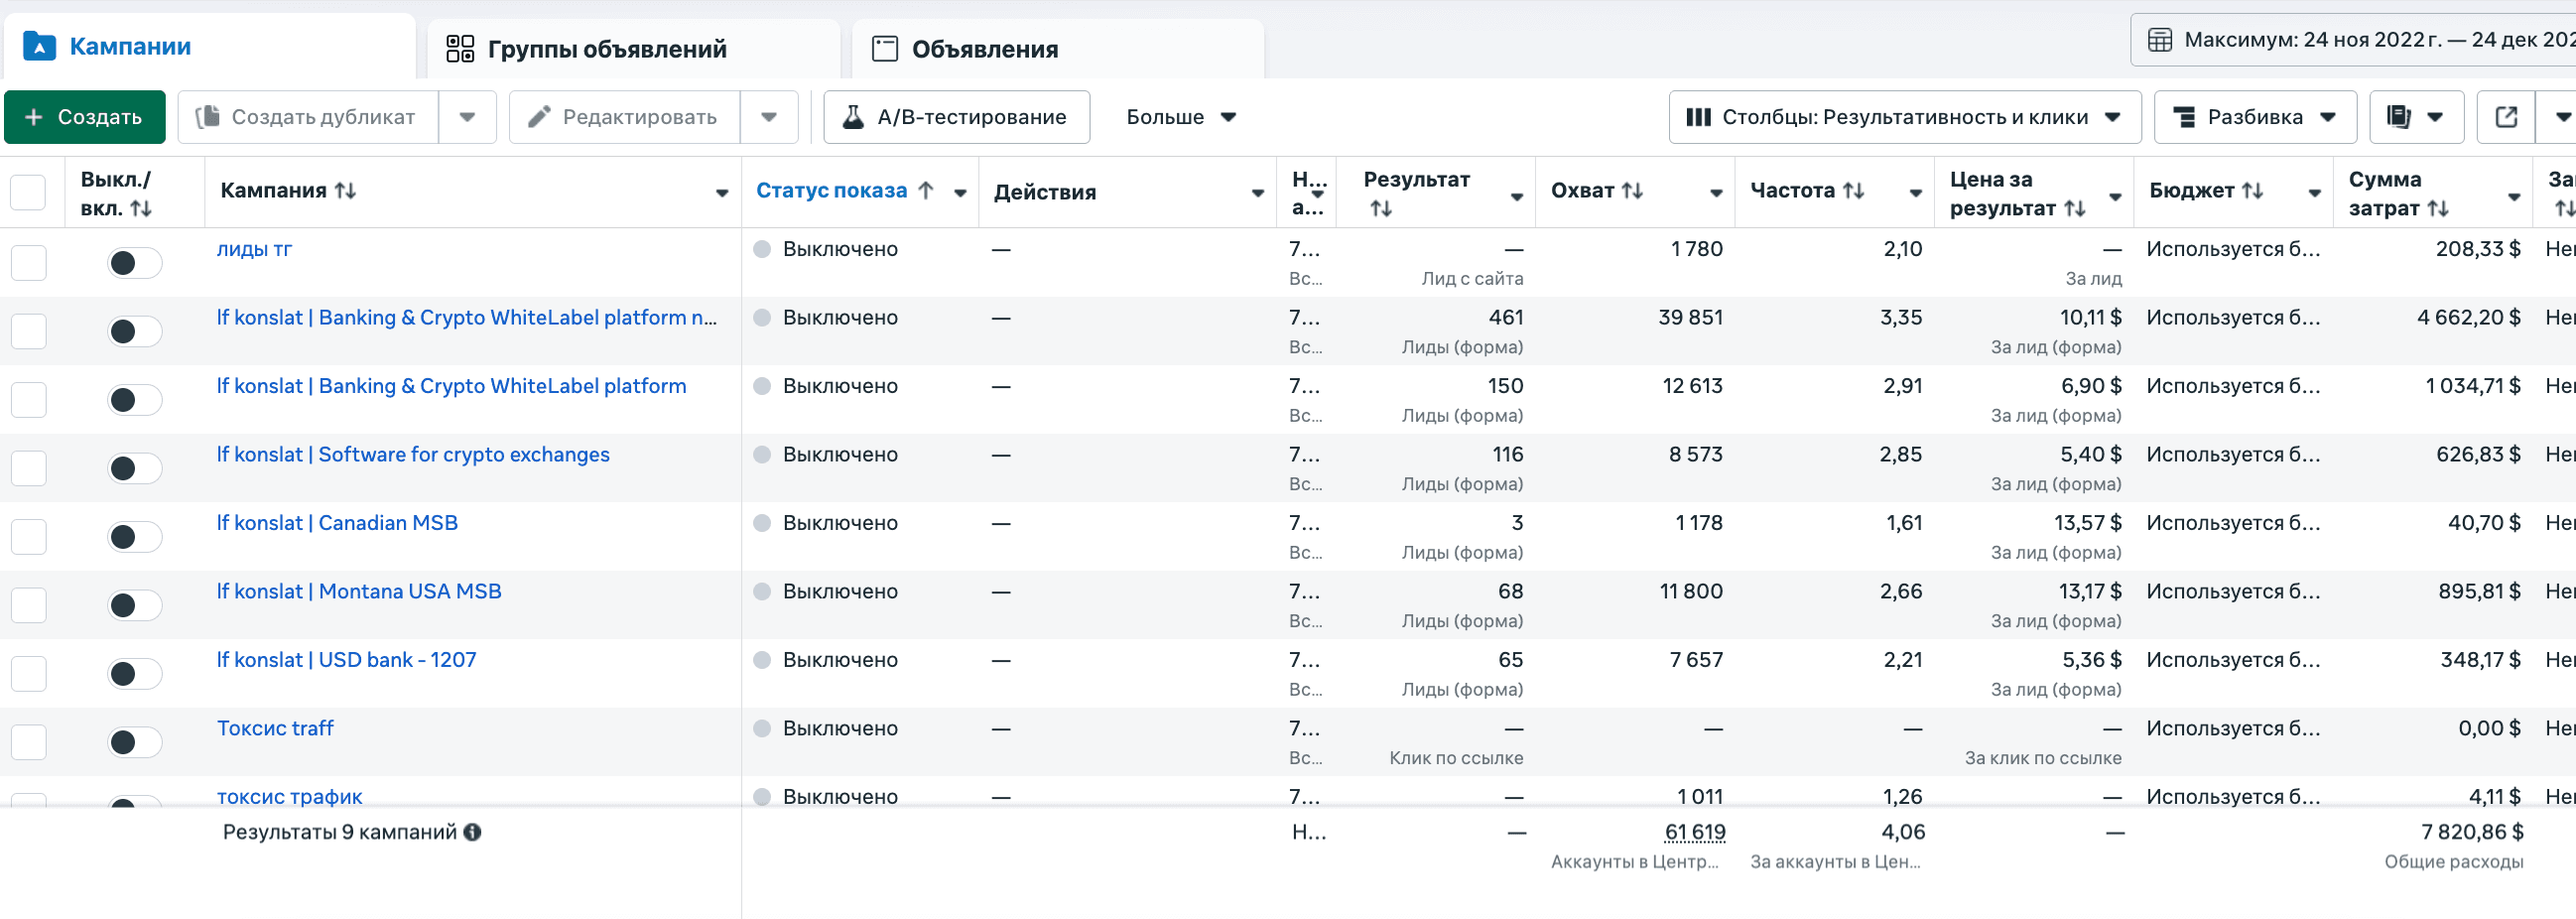This screenshot has height=919, width=2576.
Task: Switch on the Montana USA MSB campaign
Action: tap(135, 605)
